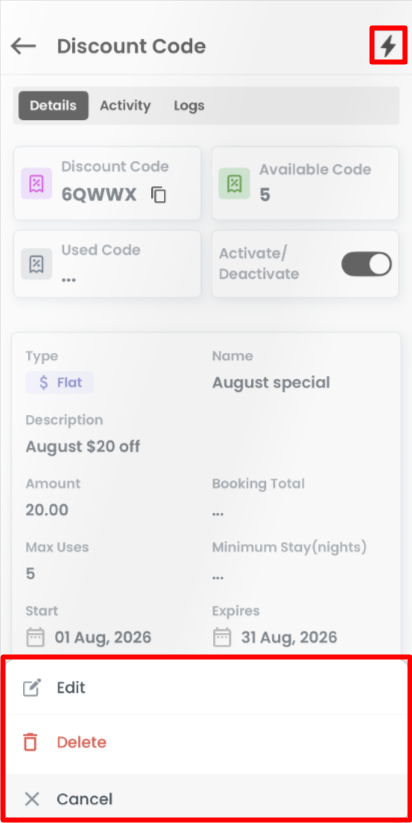Open the lightning bolt actions menu
Viewport: 412px width, 823px height.
click(388, 46)
